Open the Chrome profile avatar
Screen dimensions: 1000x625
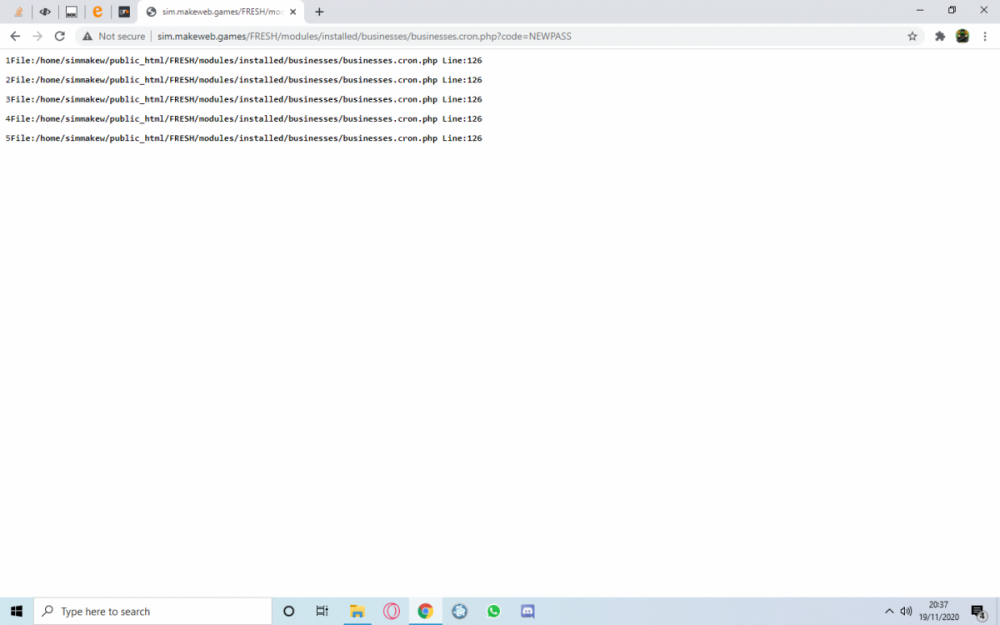pos(962,36)
